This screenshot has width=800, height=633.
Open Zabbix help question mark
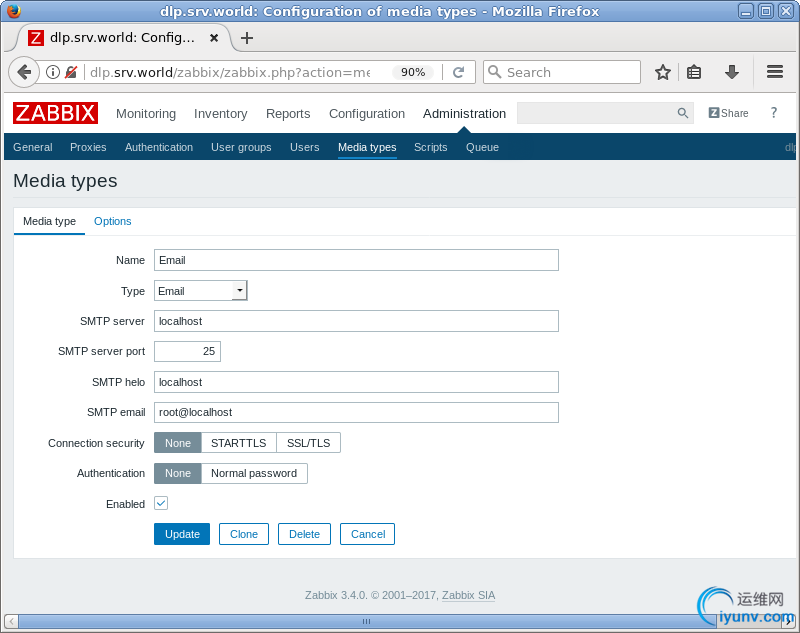773,113
